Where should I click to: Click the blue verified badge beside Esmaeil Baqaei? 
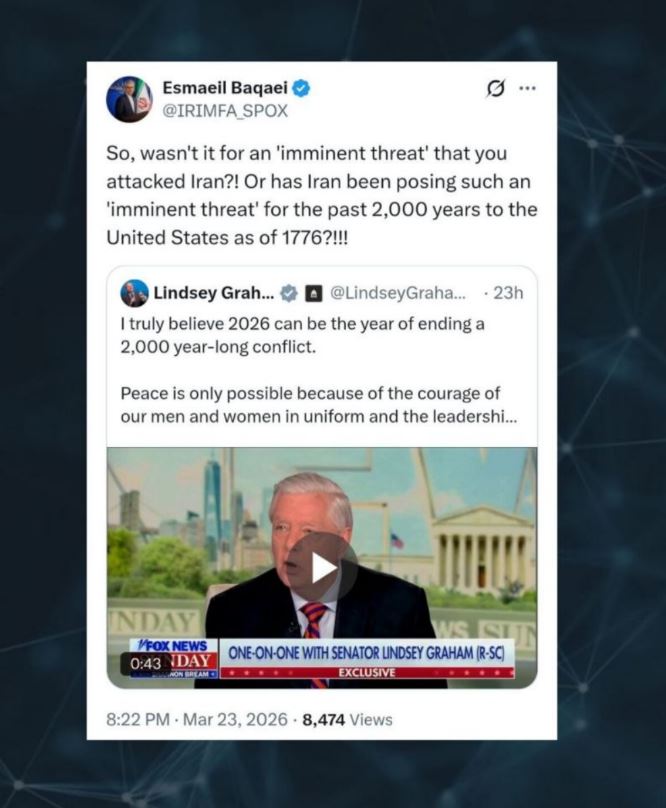pos(301,88)
